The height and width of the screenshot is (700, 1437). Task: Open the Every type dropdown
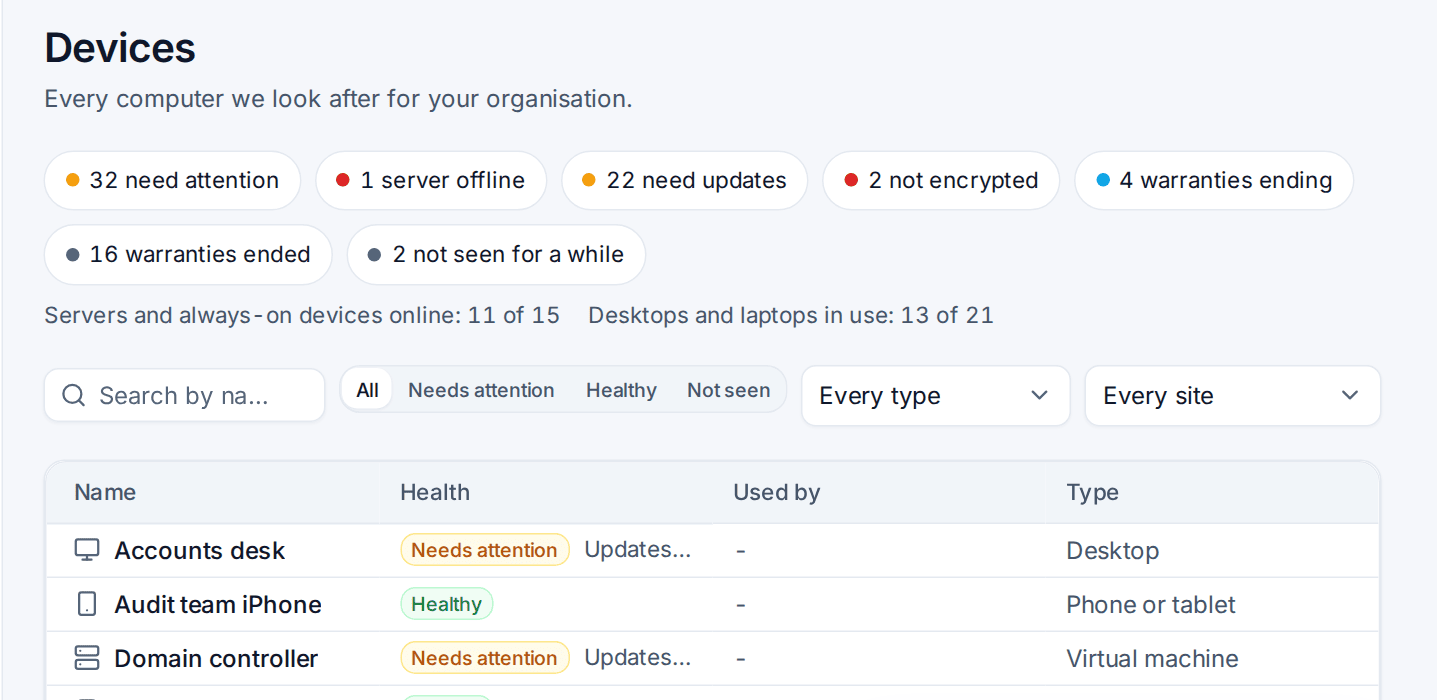[935, 396]
